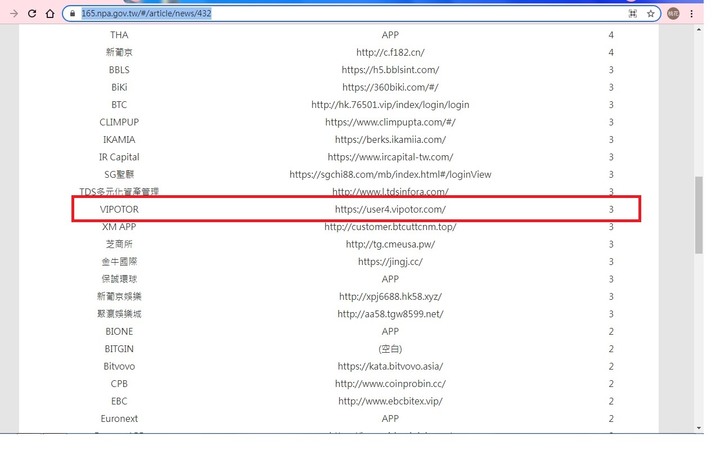Click the BiKi name cell
The width and height of the screenshot is (720, 450).
[119, 87]
